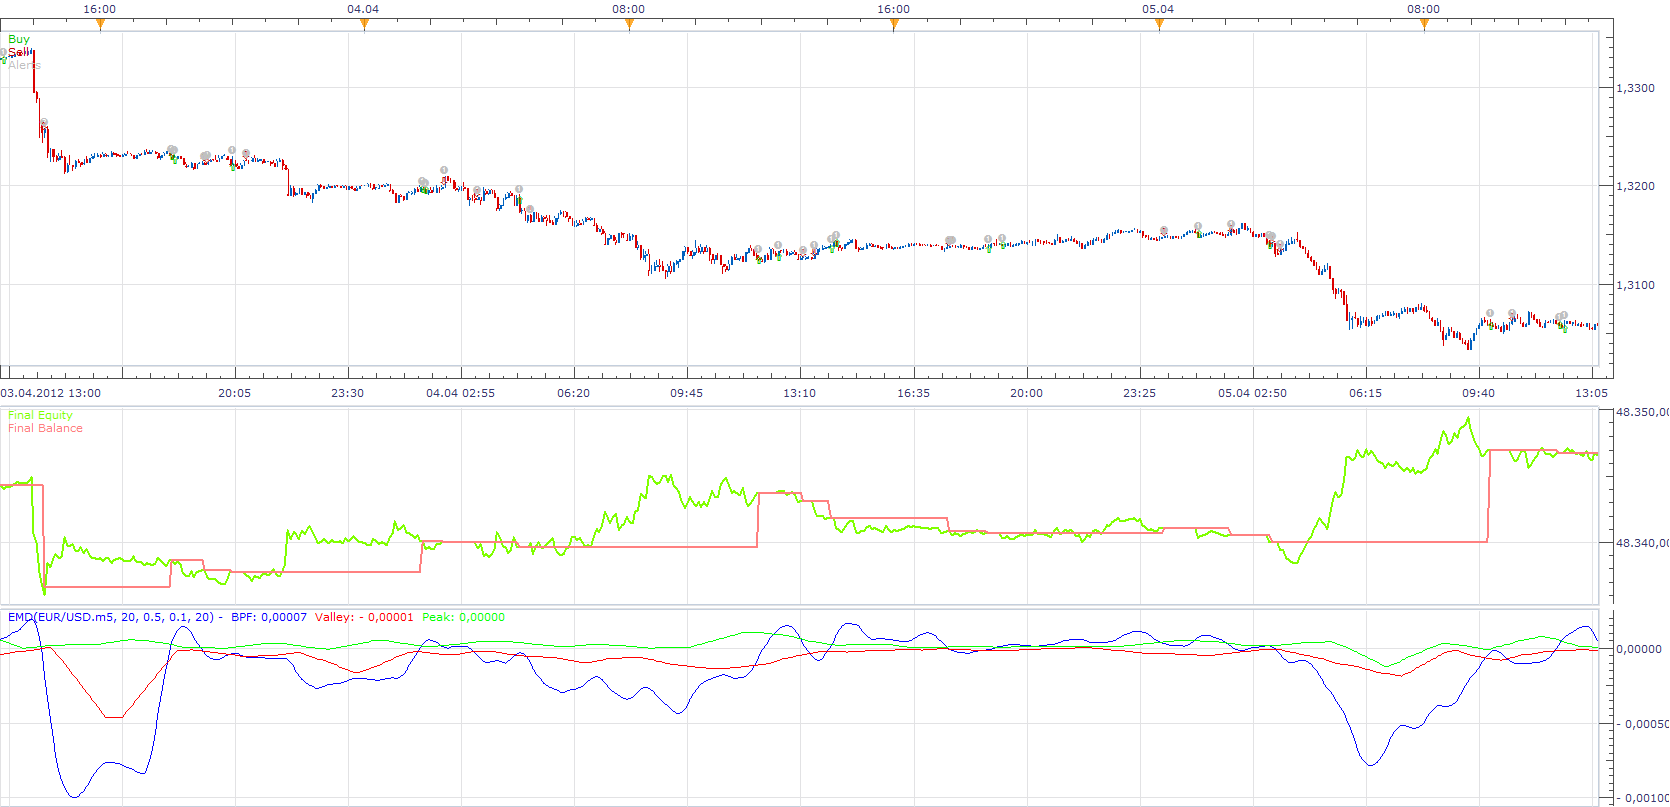The height and width of the screenshot is (807, 1670).
Task: Toggle the Alerts legend label
Action: tap(24, 65)
